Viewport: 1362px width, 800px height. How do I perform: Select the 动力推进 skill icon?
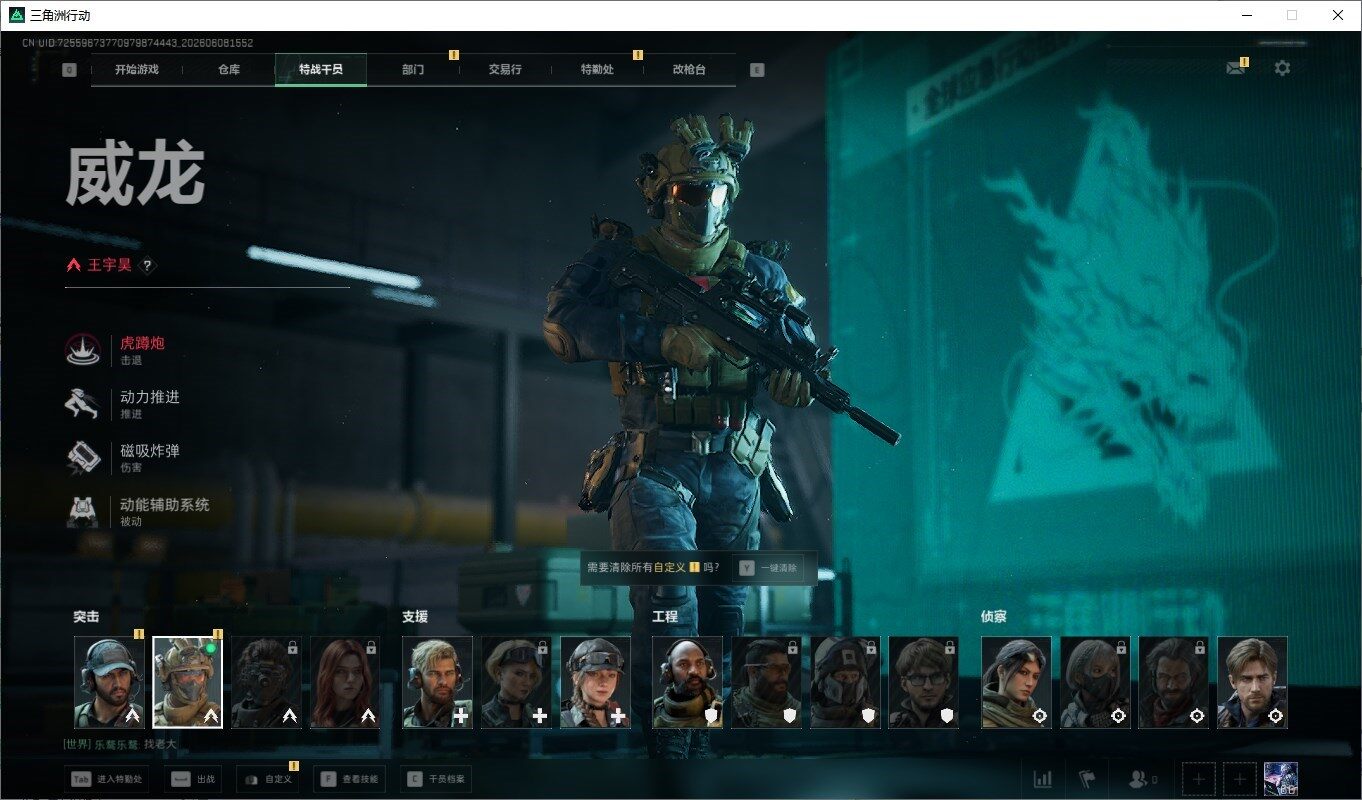pos(82,403)
